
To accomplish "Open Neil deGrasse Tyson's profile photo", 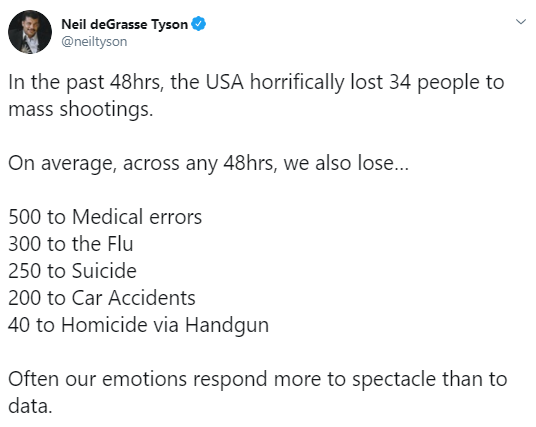I will [x=30, y=32].
